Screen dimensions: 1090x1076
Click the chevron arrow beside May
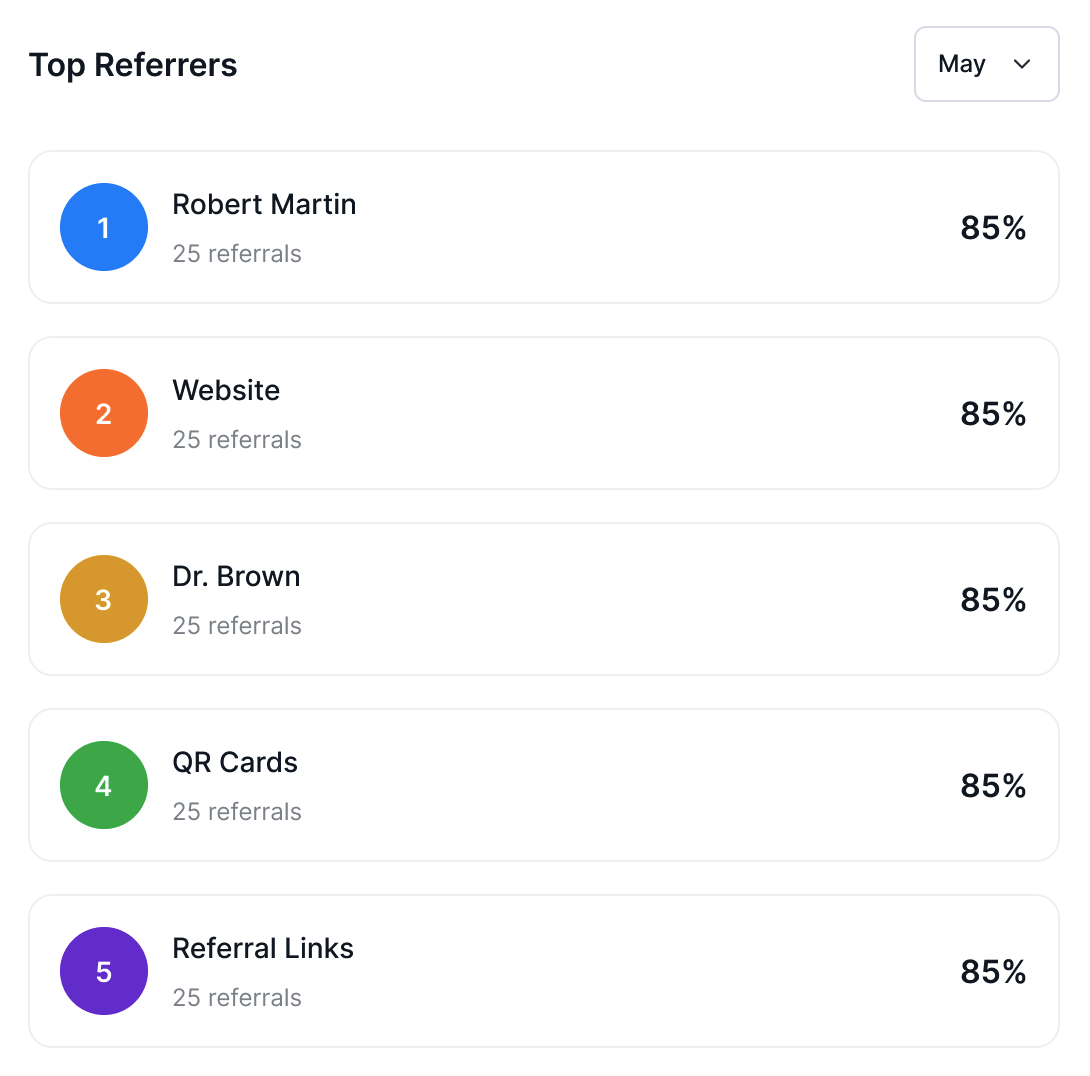(1021, 64)
